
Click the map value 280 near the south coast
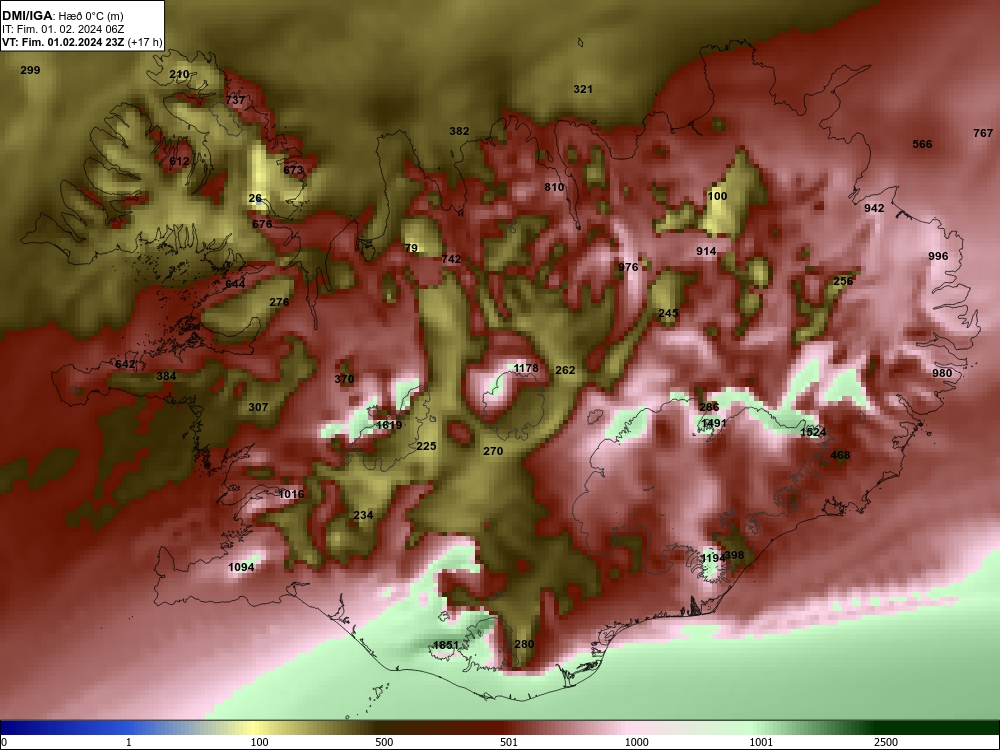524,645
